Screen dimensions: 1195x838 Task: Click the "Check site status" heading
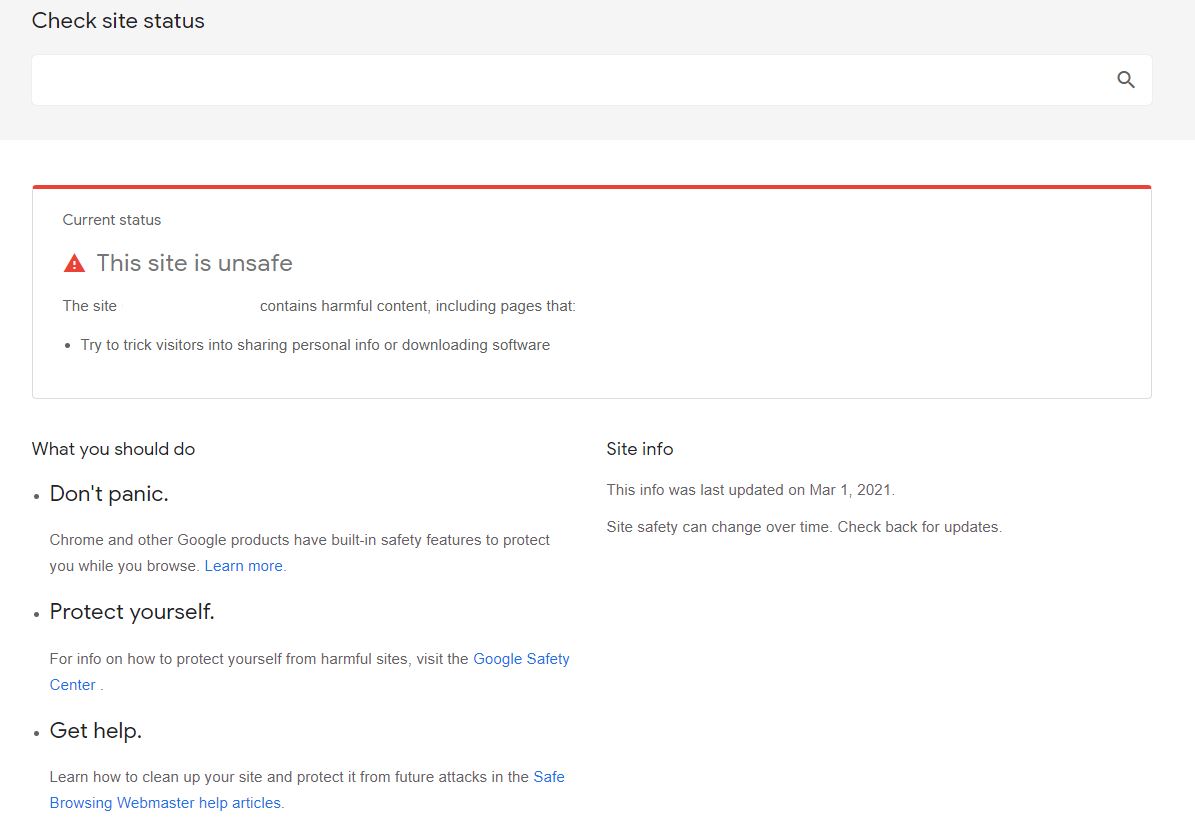(x=118, y=21)
